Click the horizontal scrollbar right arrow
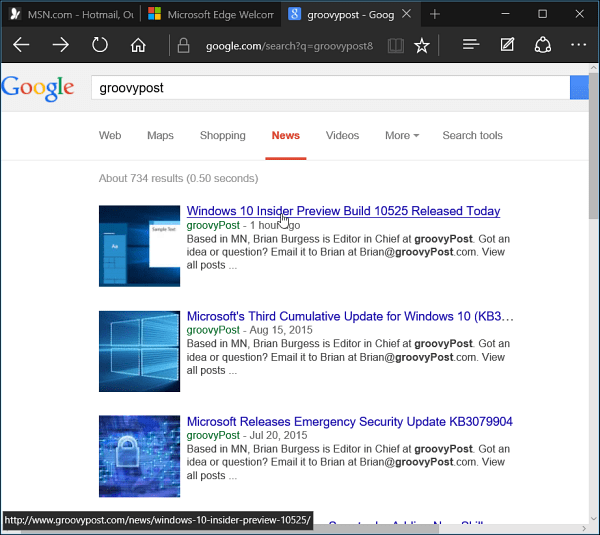Image resolution: width=600 pixels, height=535 pixels. [x=584, y=528]
